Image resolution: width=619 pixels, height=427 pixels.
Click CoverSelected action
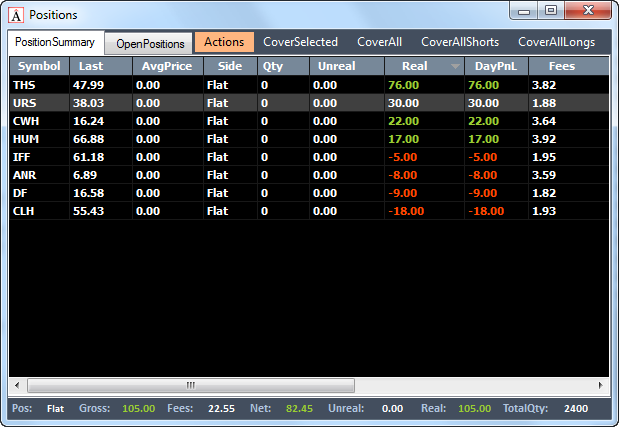tap(300, 42)
